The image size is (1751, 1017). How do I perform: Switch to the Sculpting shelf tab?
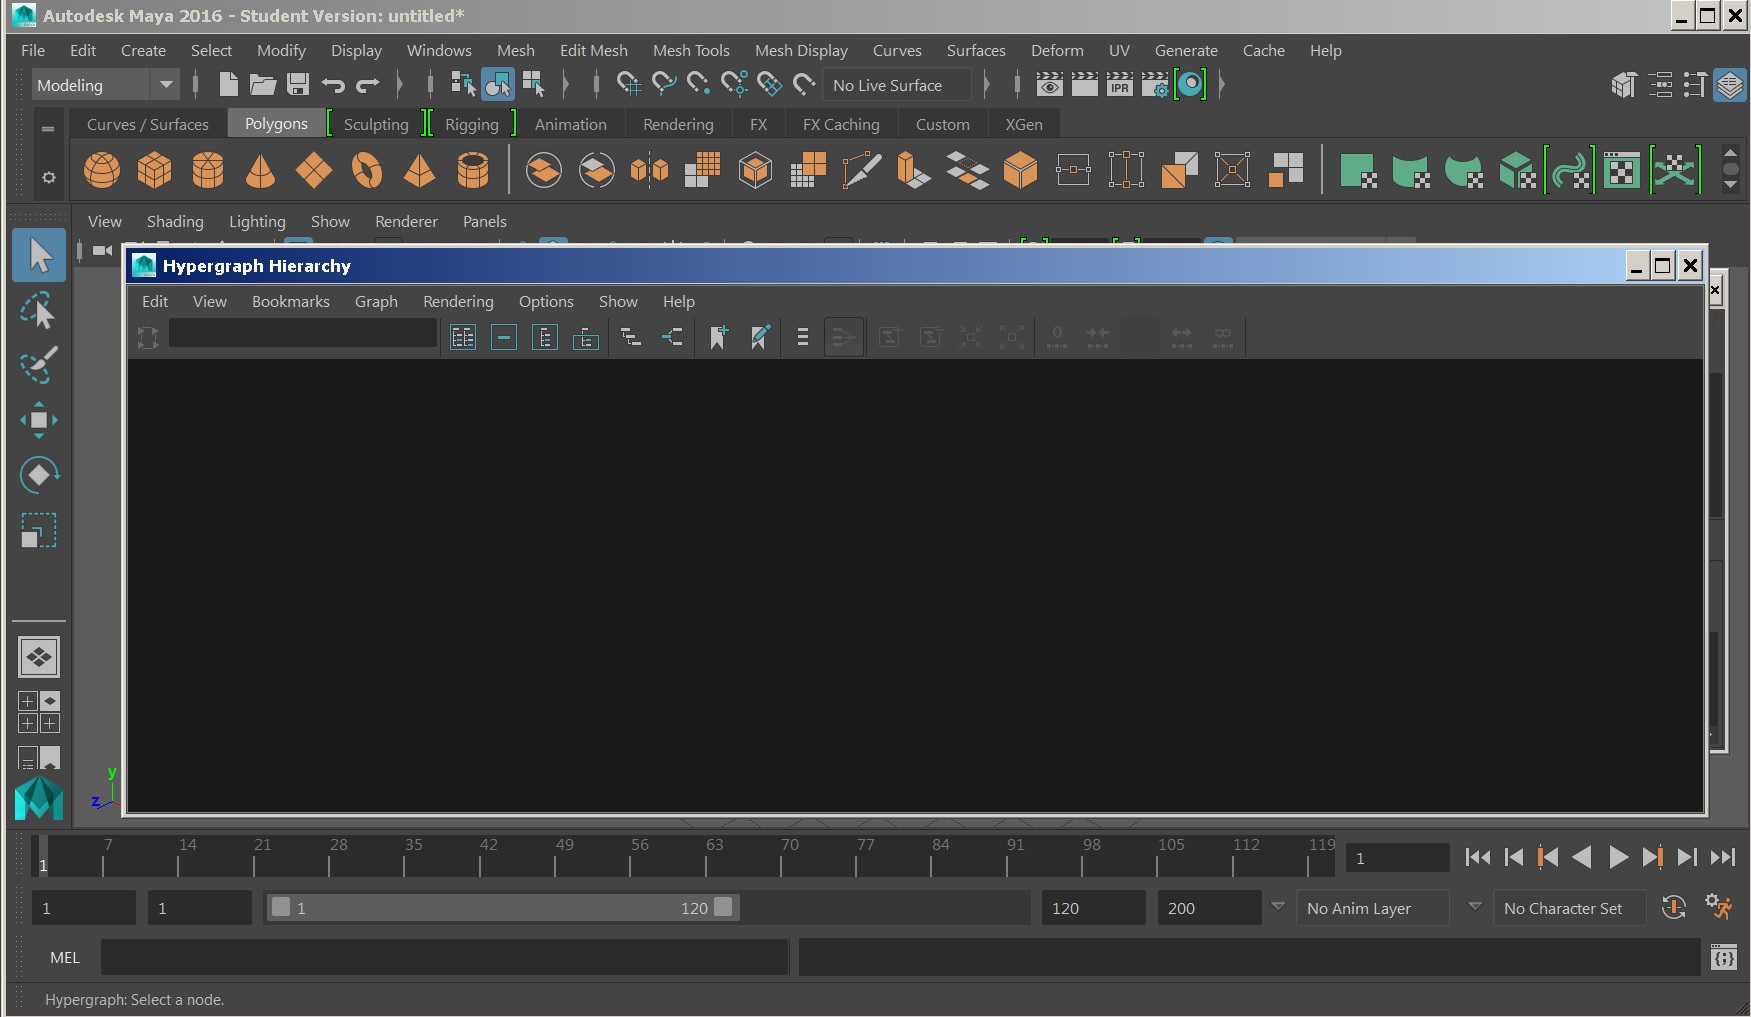click(x=375, y=124)
